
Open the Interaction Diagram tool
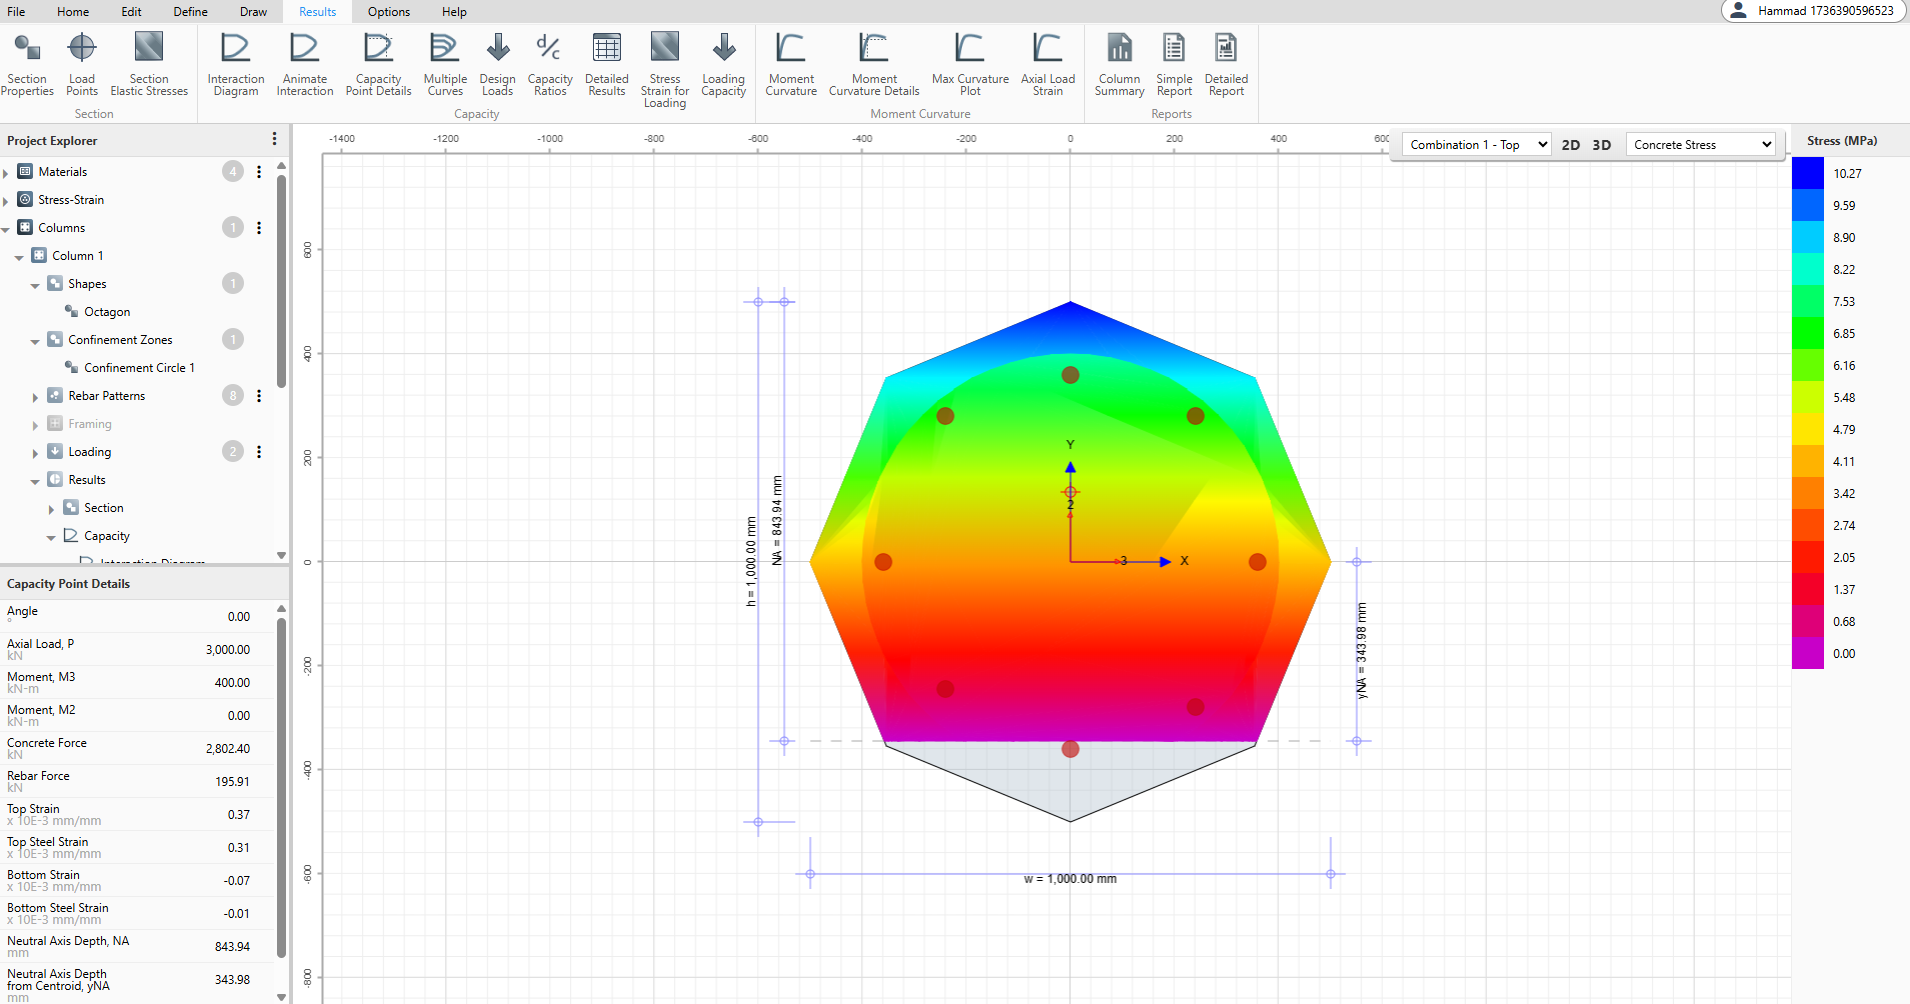coord(236,64)
